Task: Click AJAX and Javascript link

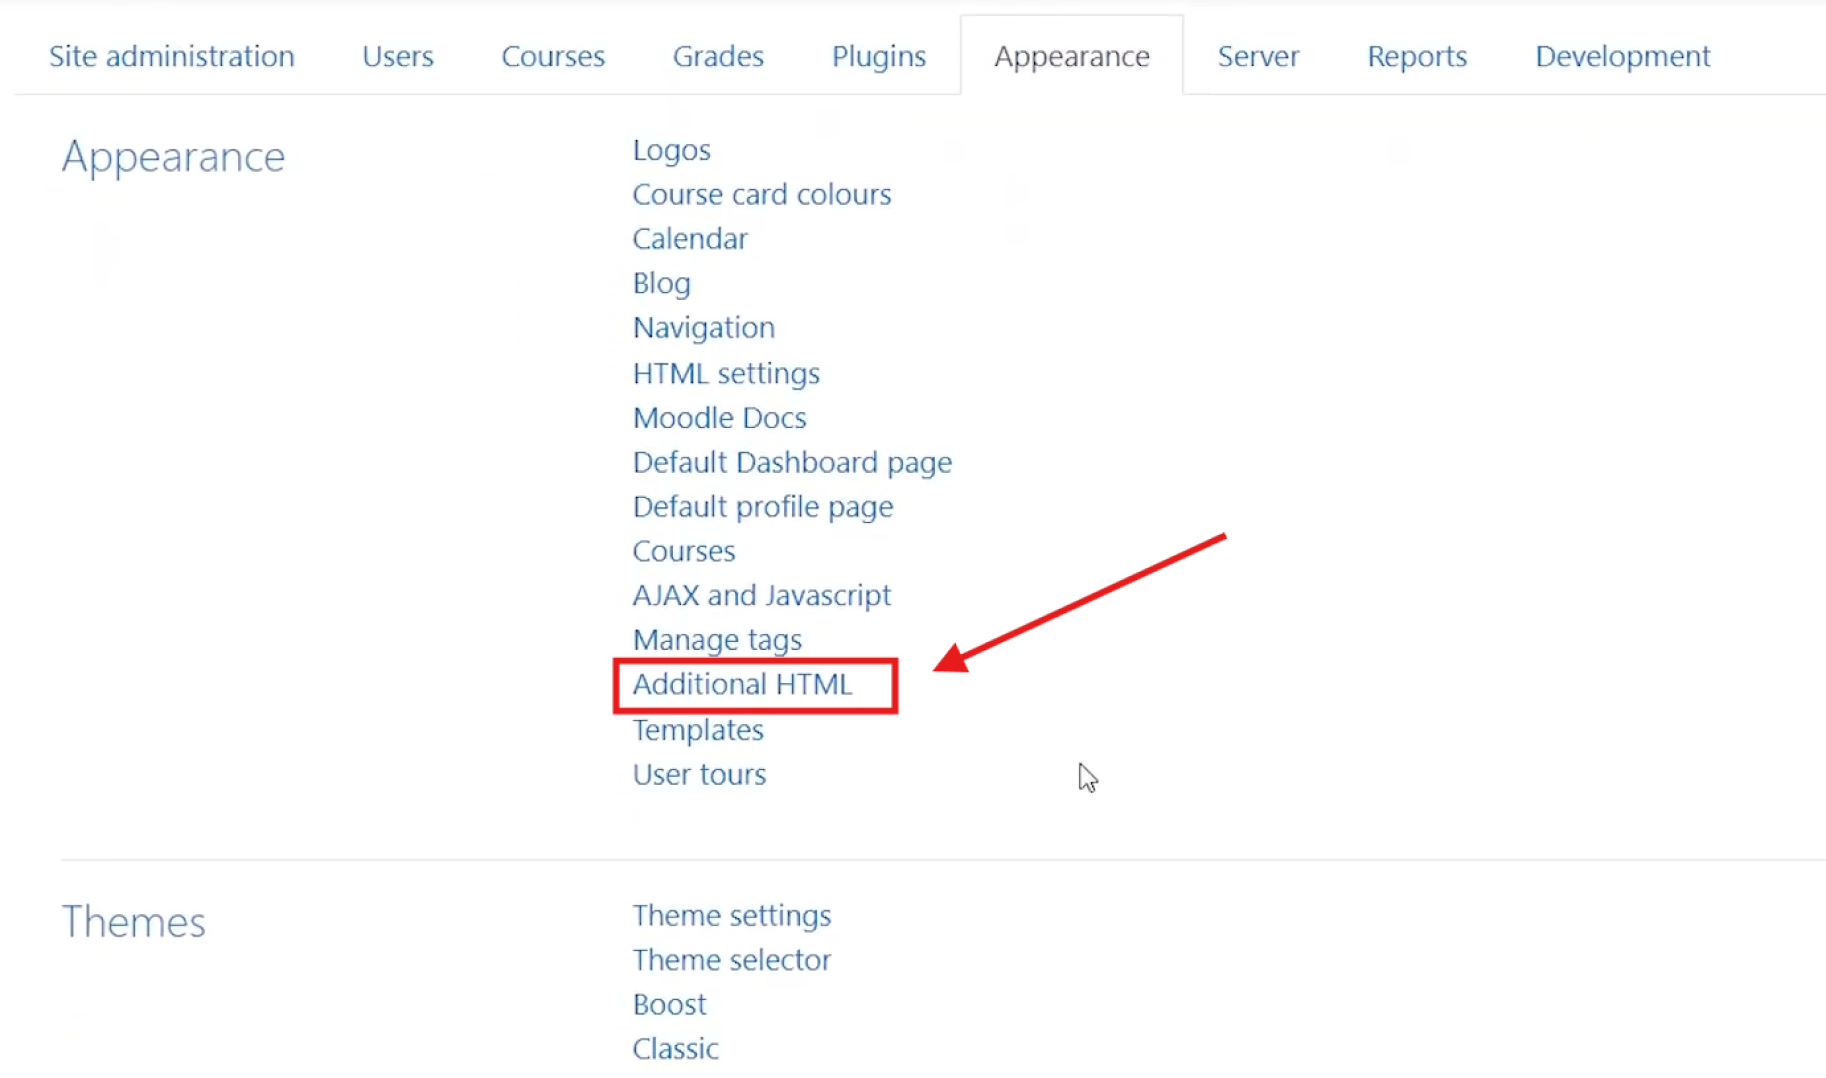Action: [761, 595]
